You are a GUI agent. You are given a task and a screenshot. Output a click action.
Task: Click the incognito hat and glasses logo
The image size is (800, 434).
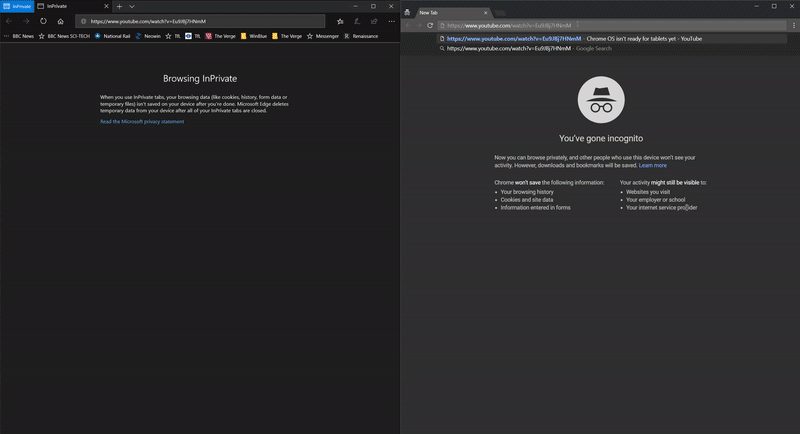pyautogui.click(x=601, y=99)
